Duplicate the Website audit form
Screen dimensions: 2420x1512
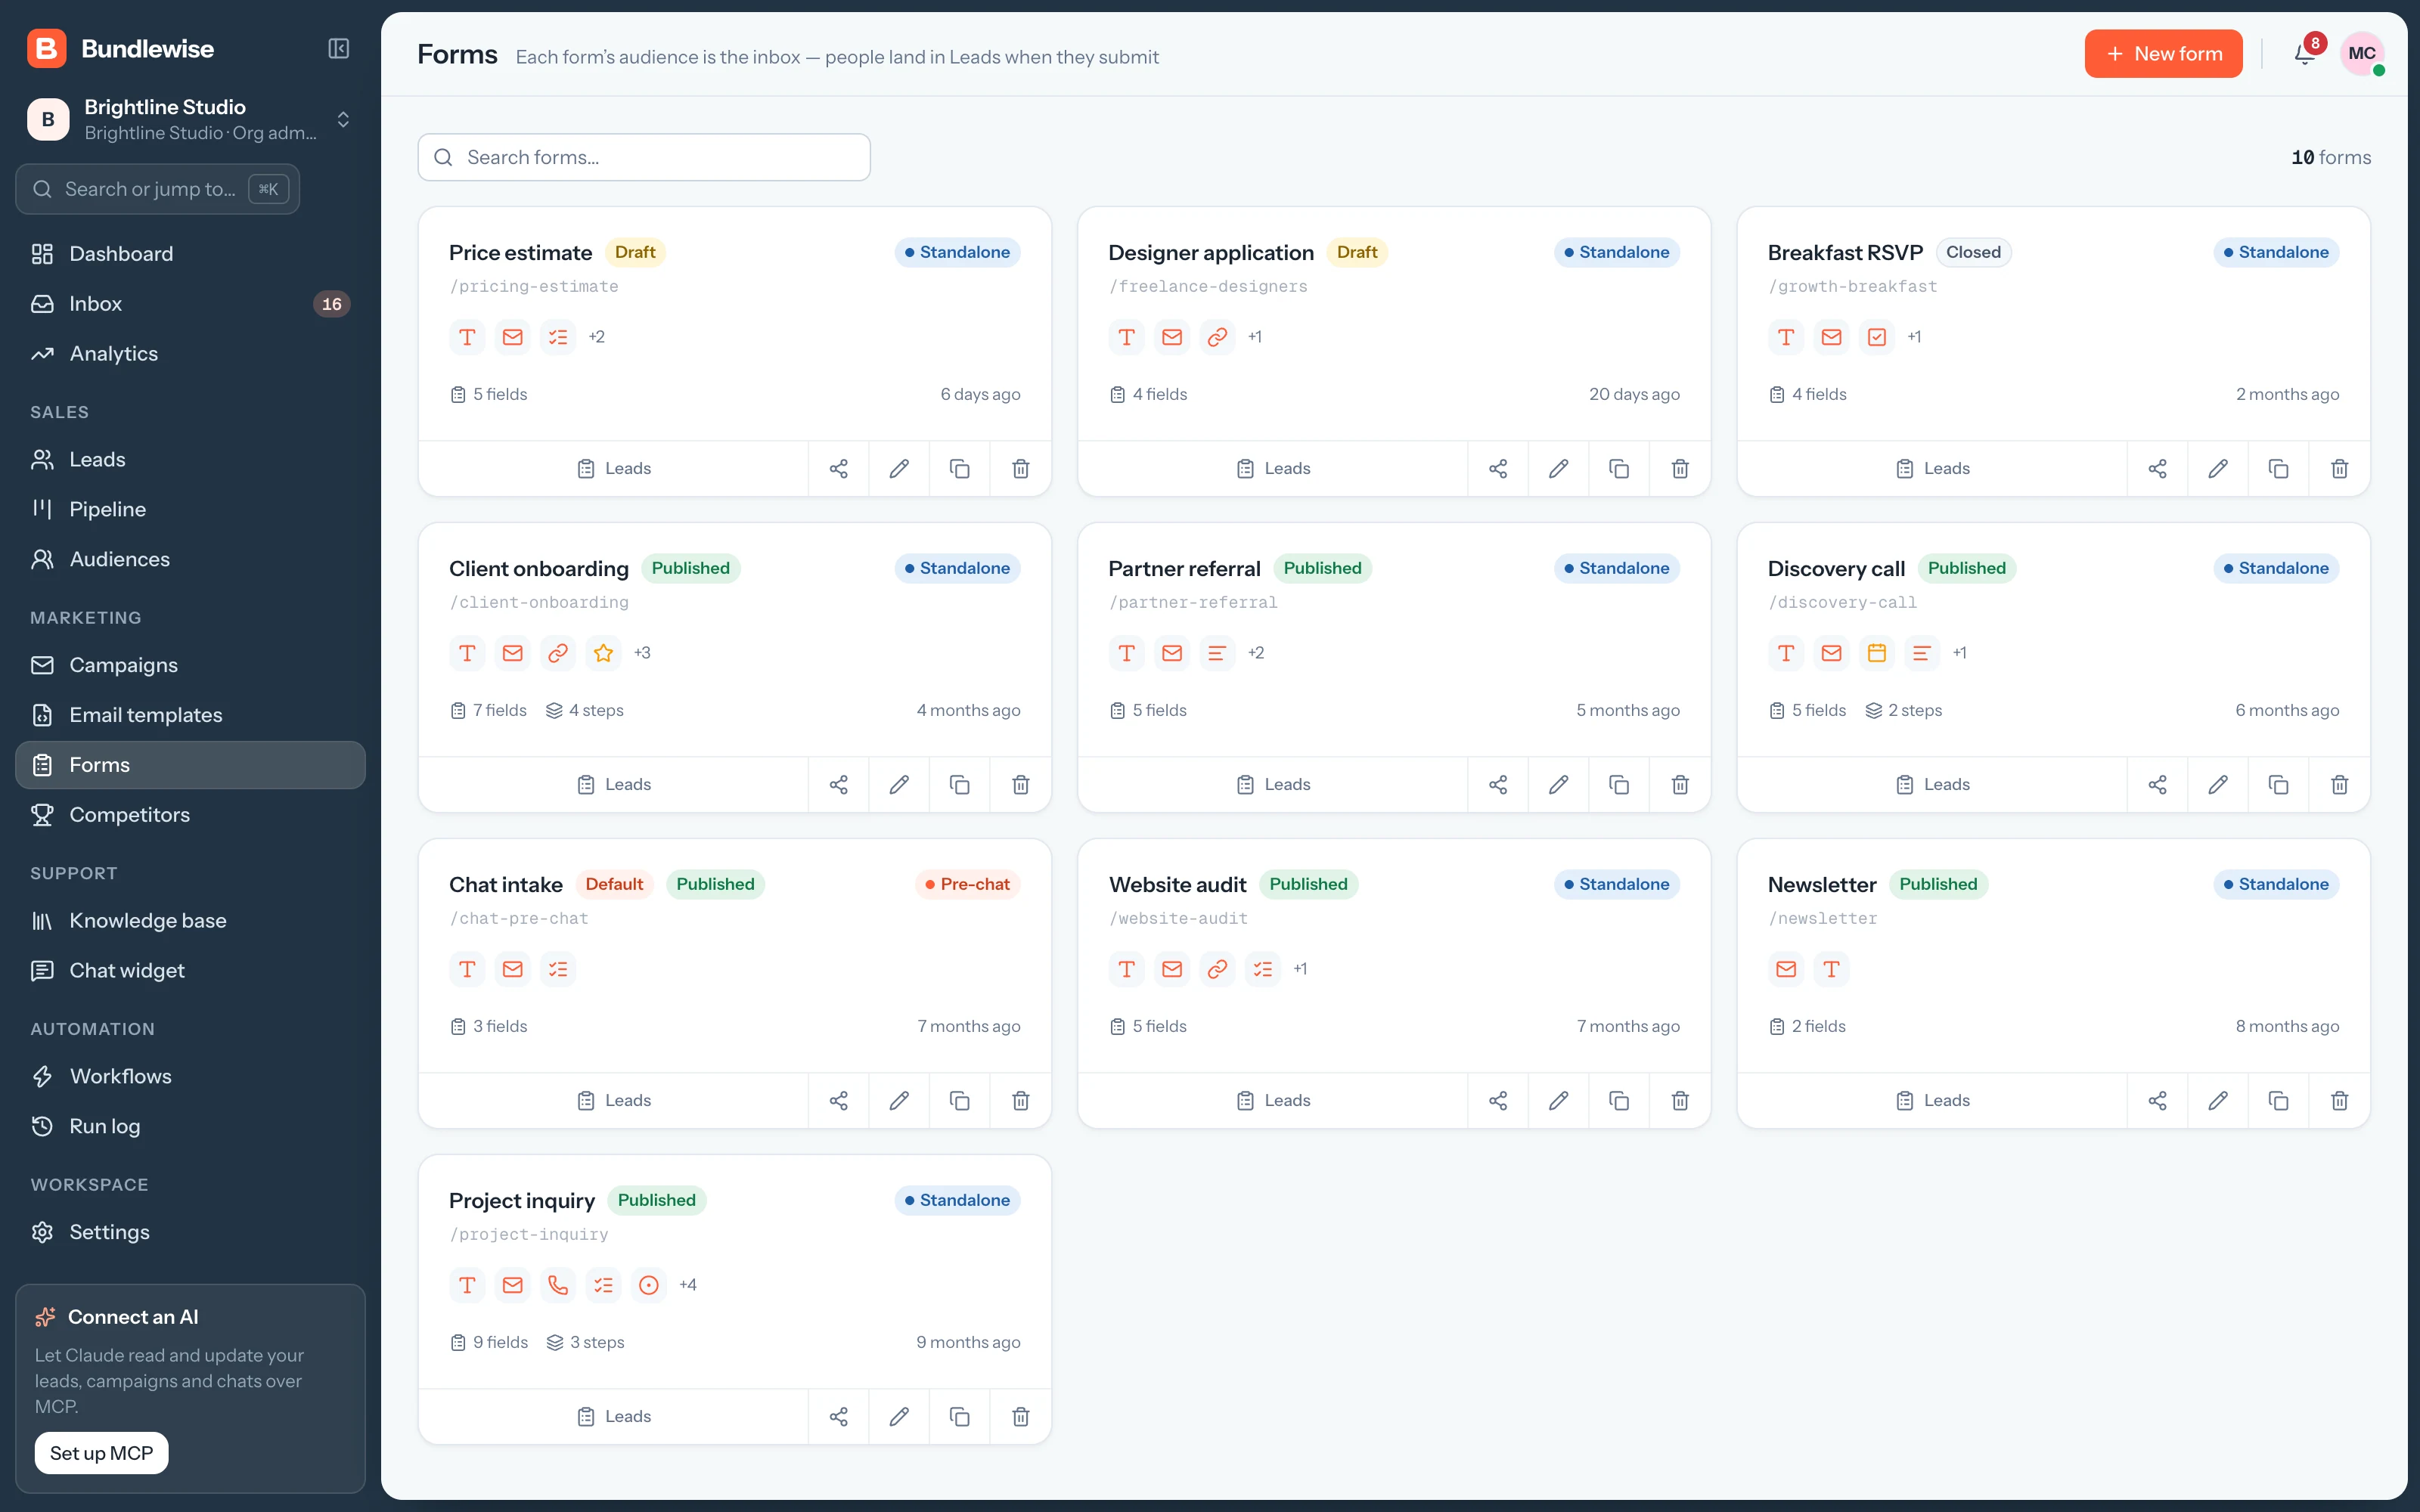(1618, 1100)
